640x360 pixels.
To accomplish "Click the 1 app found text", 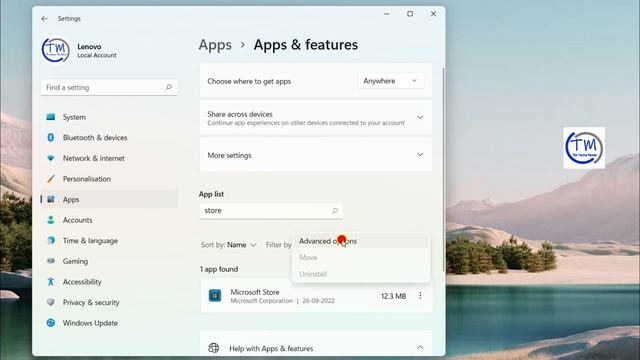I will [219, 269].
